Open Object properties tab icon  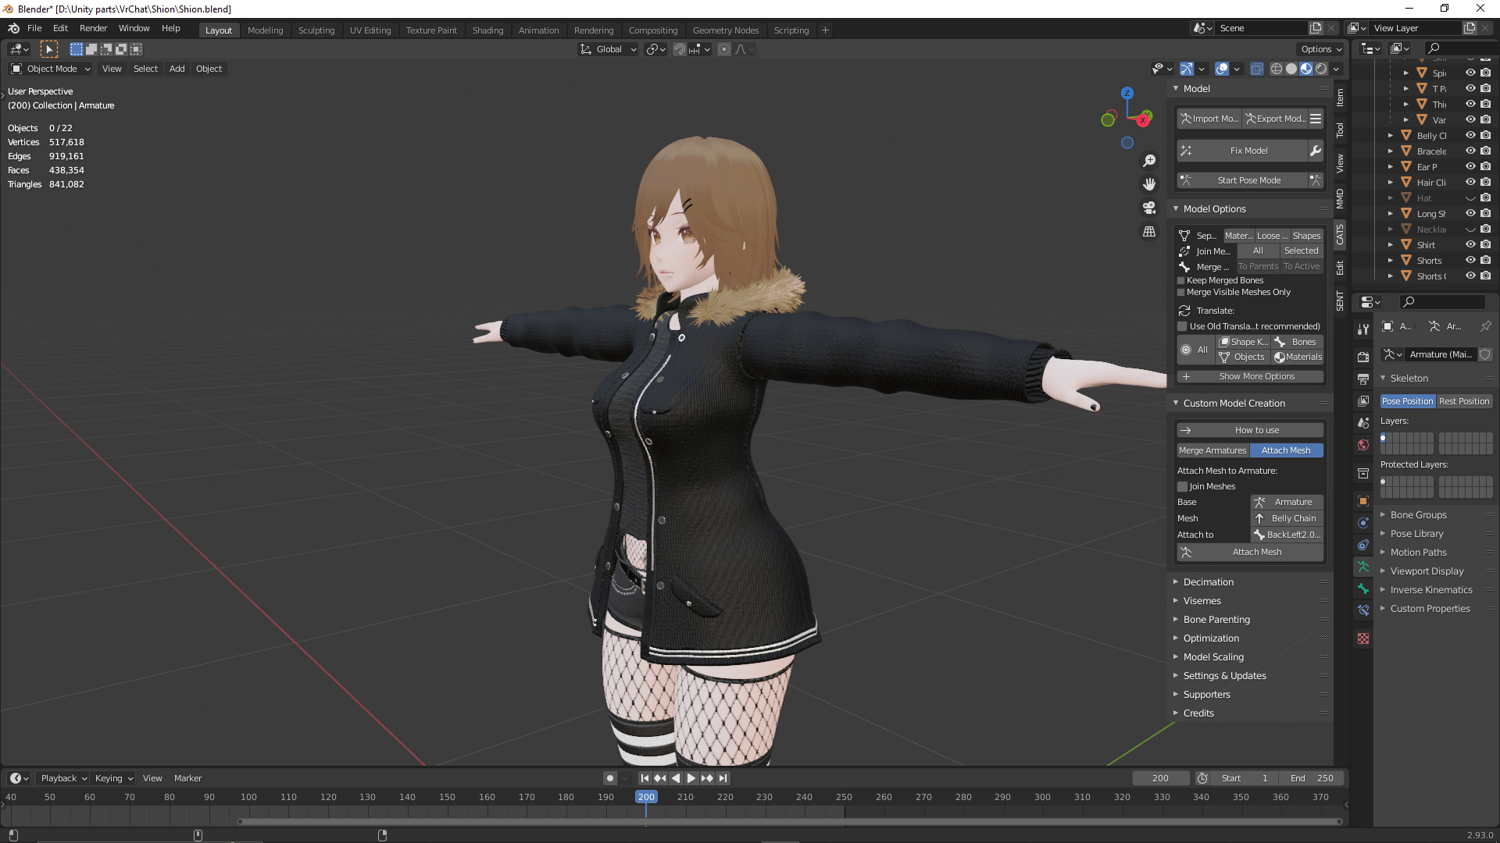coord(1363,501)
